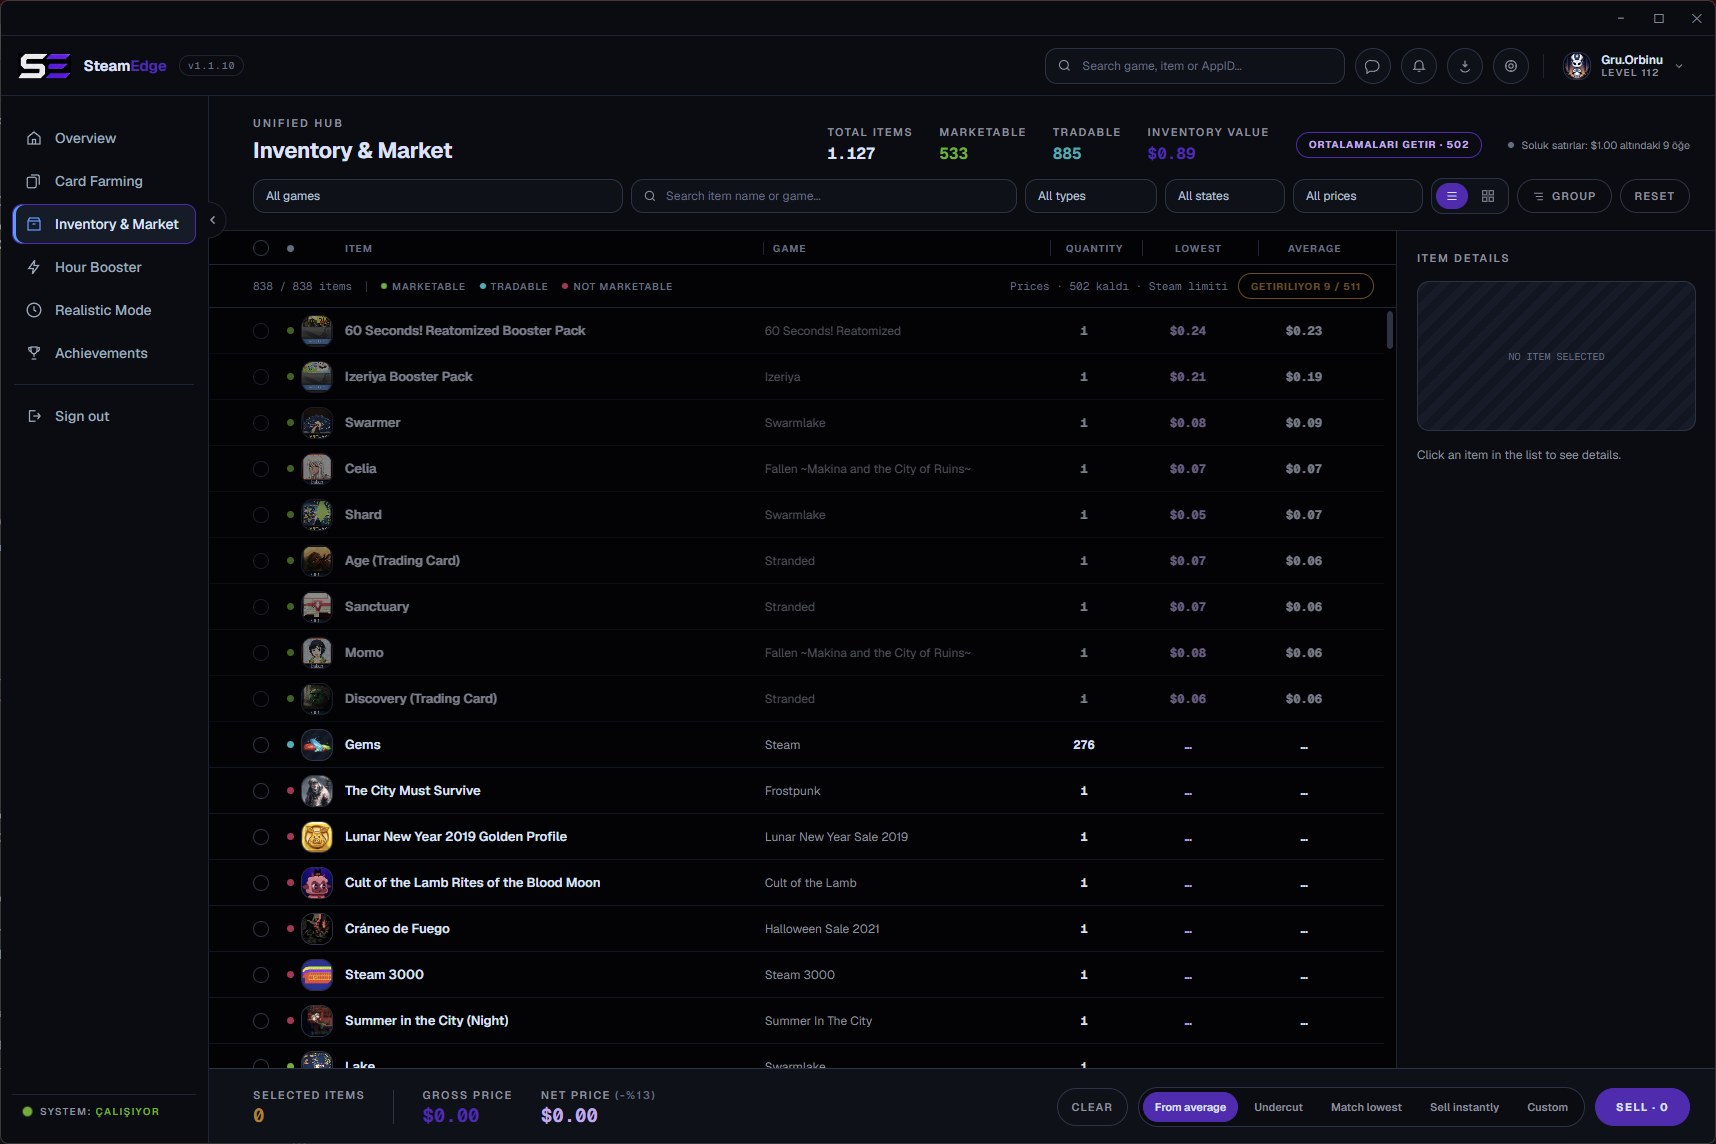Click the Izeriya Booster Pack item thumbnail
The image size is (1716, 1144).
point(317,377)
